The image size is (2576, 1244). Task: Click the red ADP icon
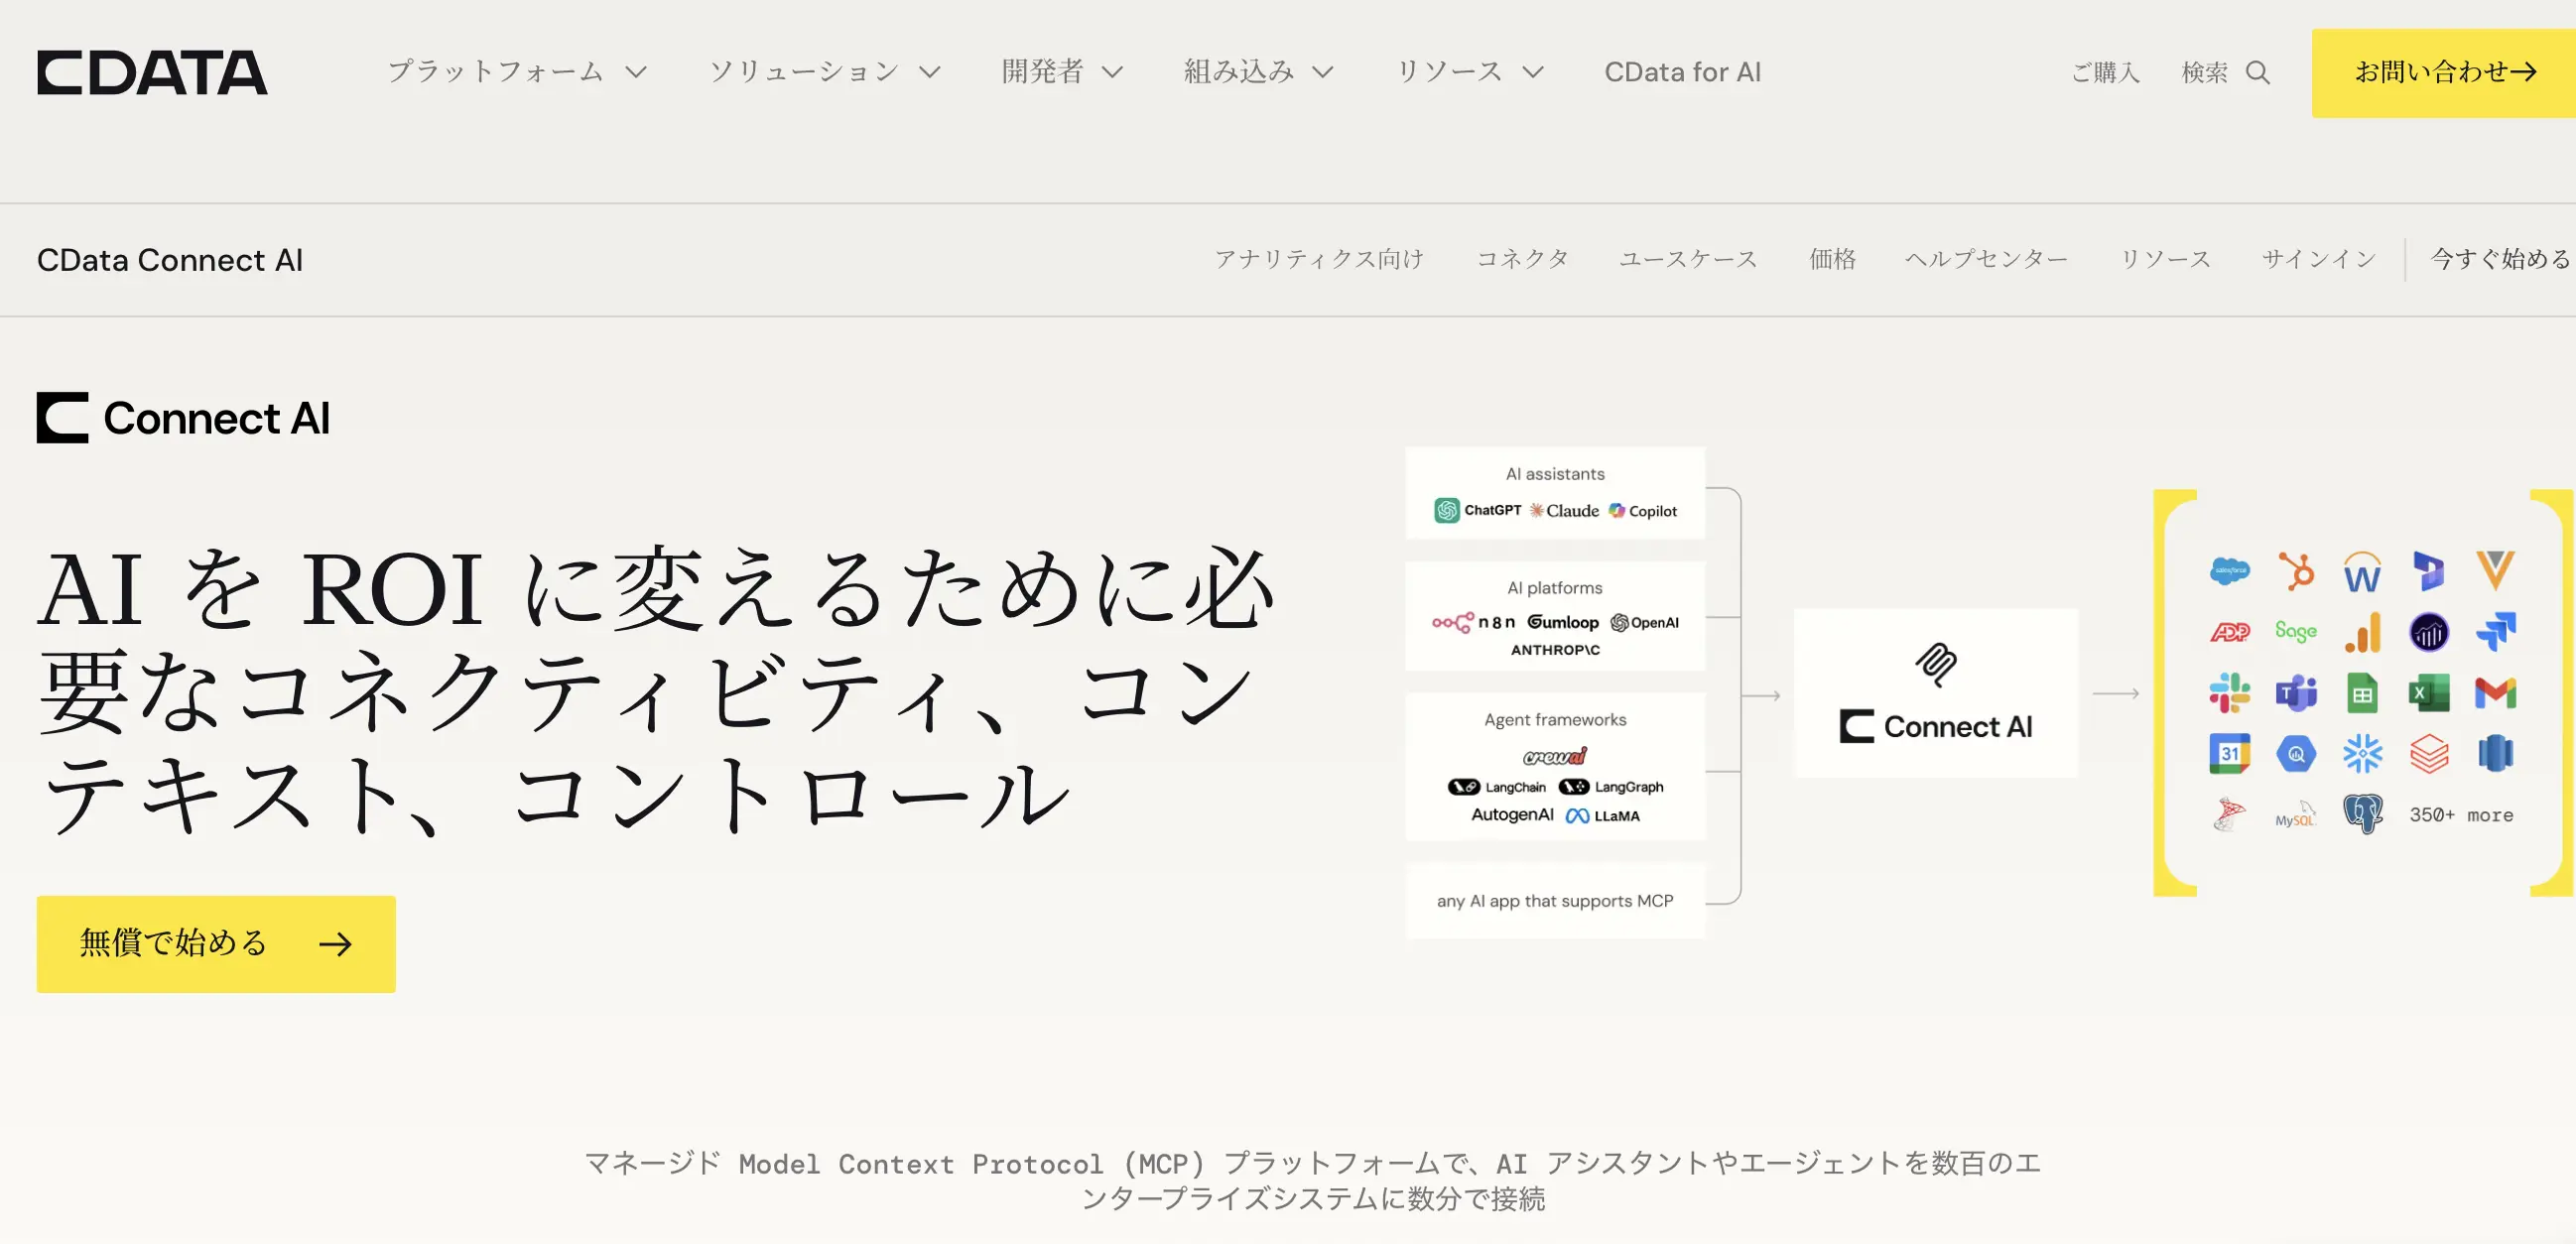[2230, 632]
